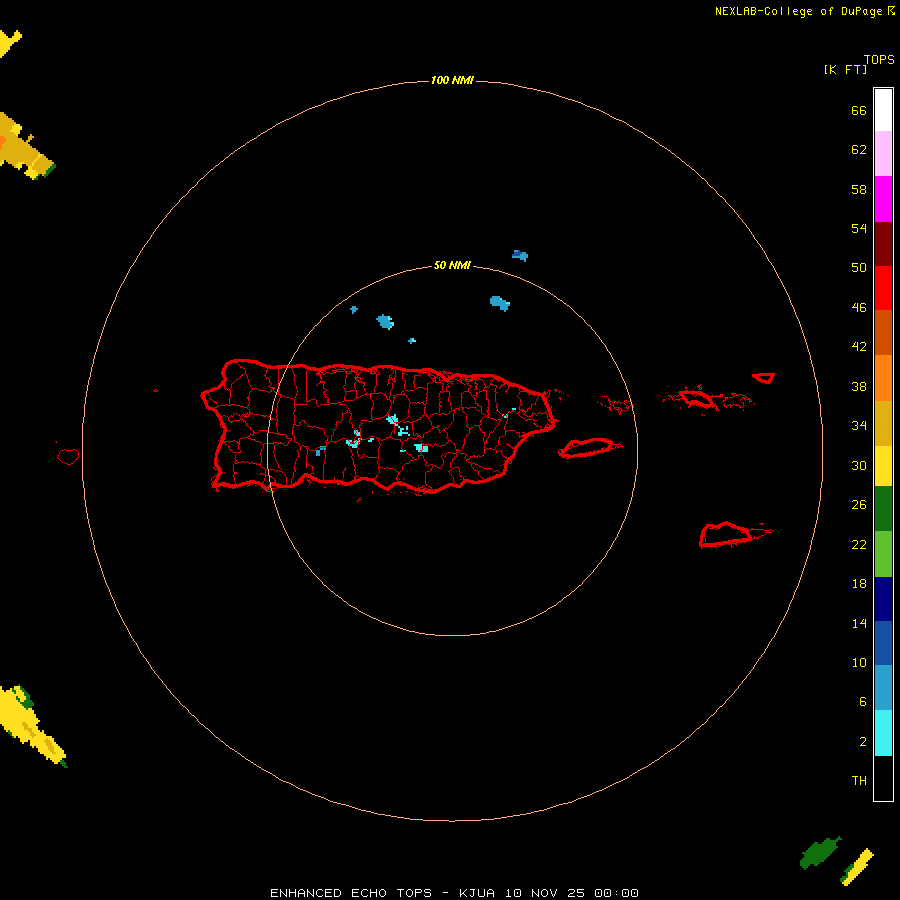This screenshot has width=900, height=900.
Task: Click the medium blue legend swatch
Action: point(883,643)
